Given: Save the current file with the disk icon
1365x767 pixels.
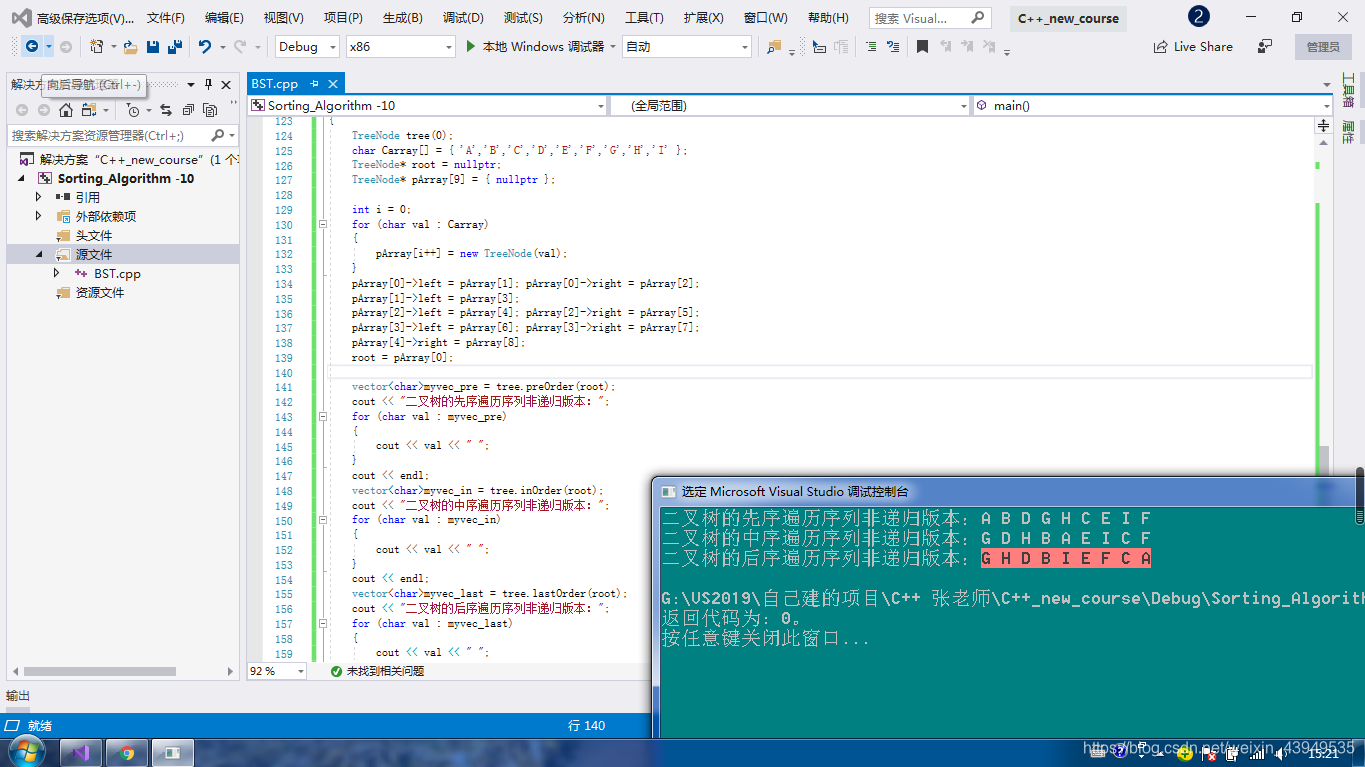Looking at the screenshot, I should [x=153, y=46].
